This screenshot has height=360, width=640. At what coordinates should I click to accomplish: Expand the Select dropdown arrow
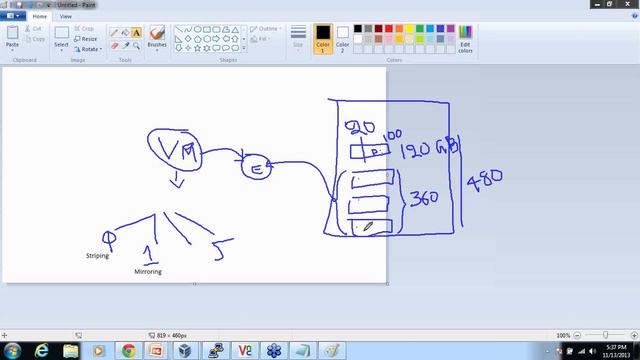click(62, 50)
